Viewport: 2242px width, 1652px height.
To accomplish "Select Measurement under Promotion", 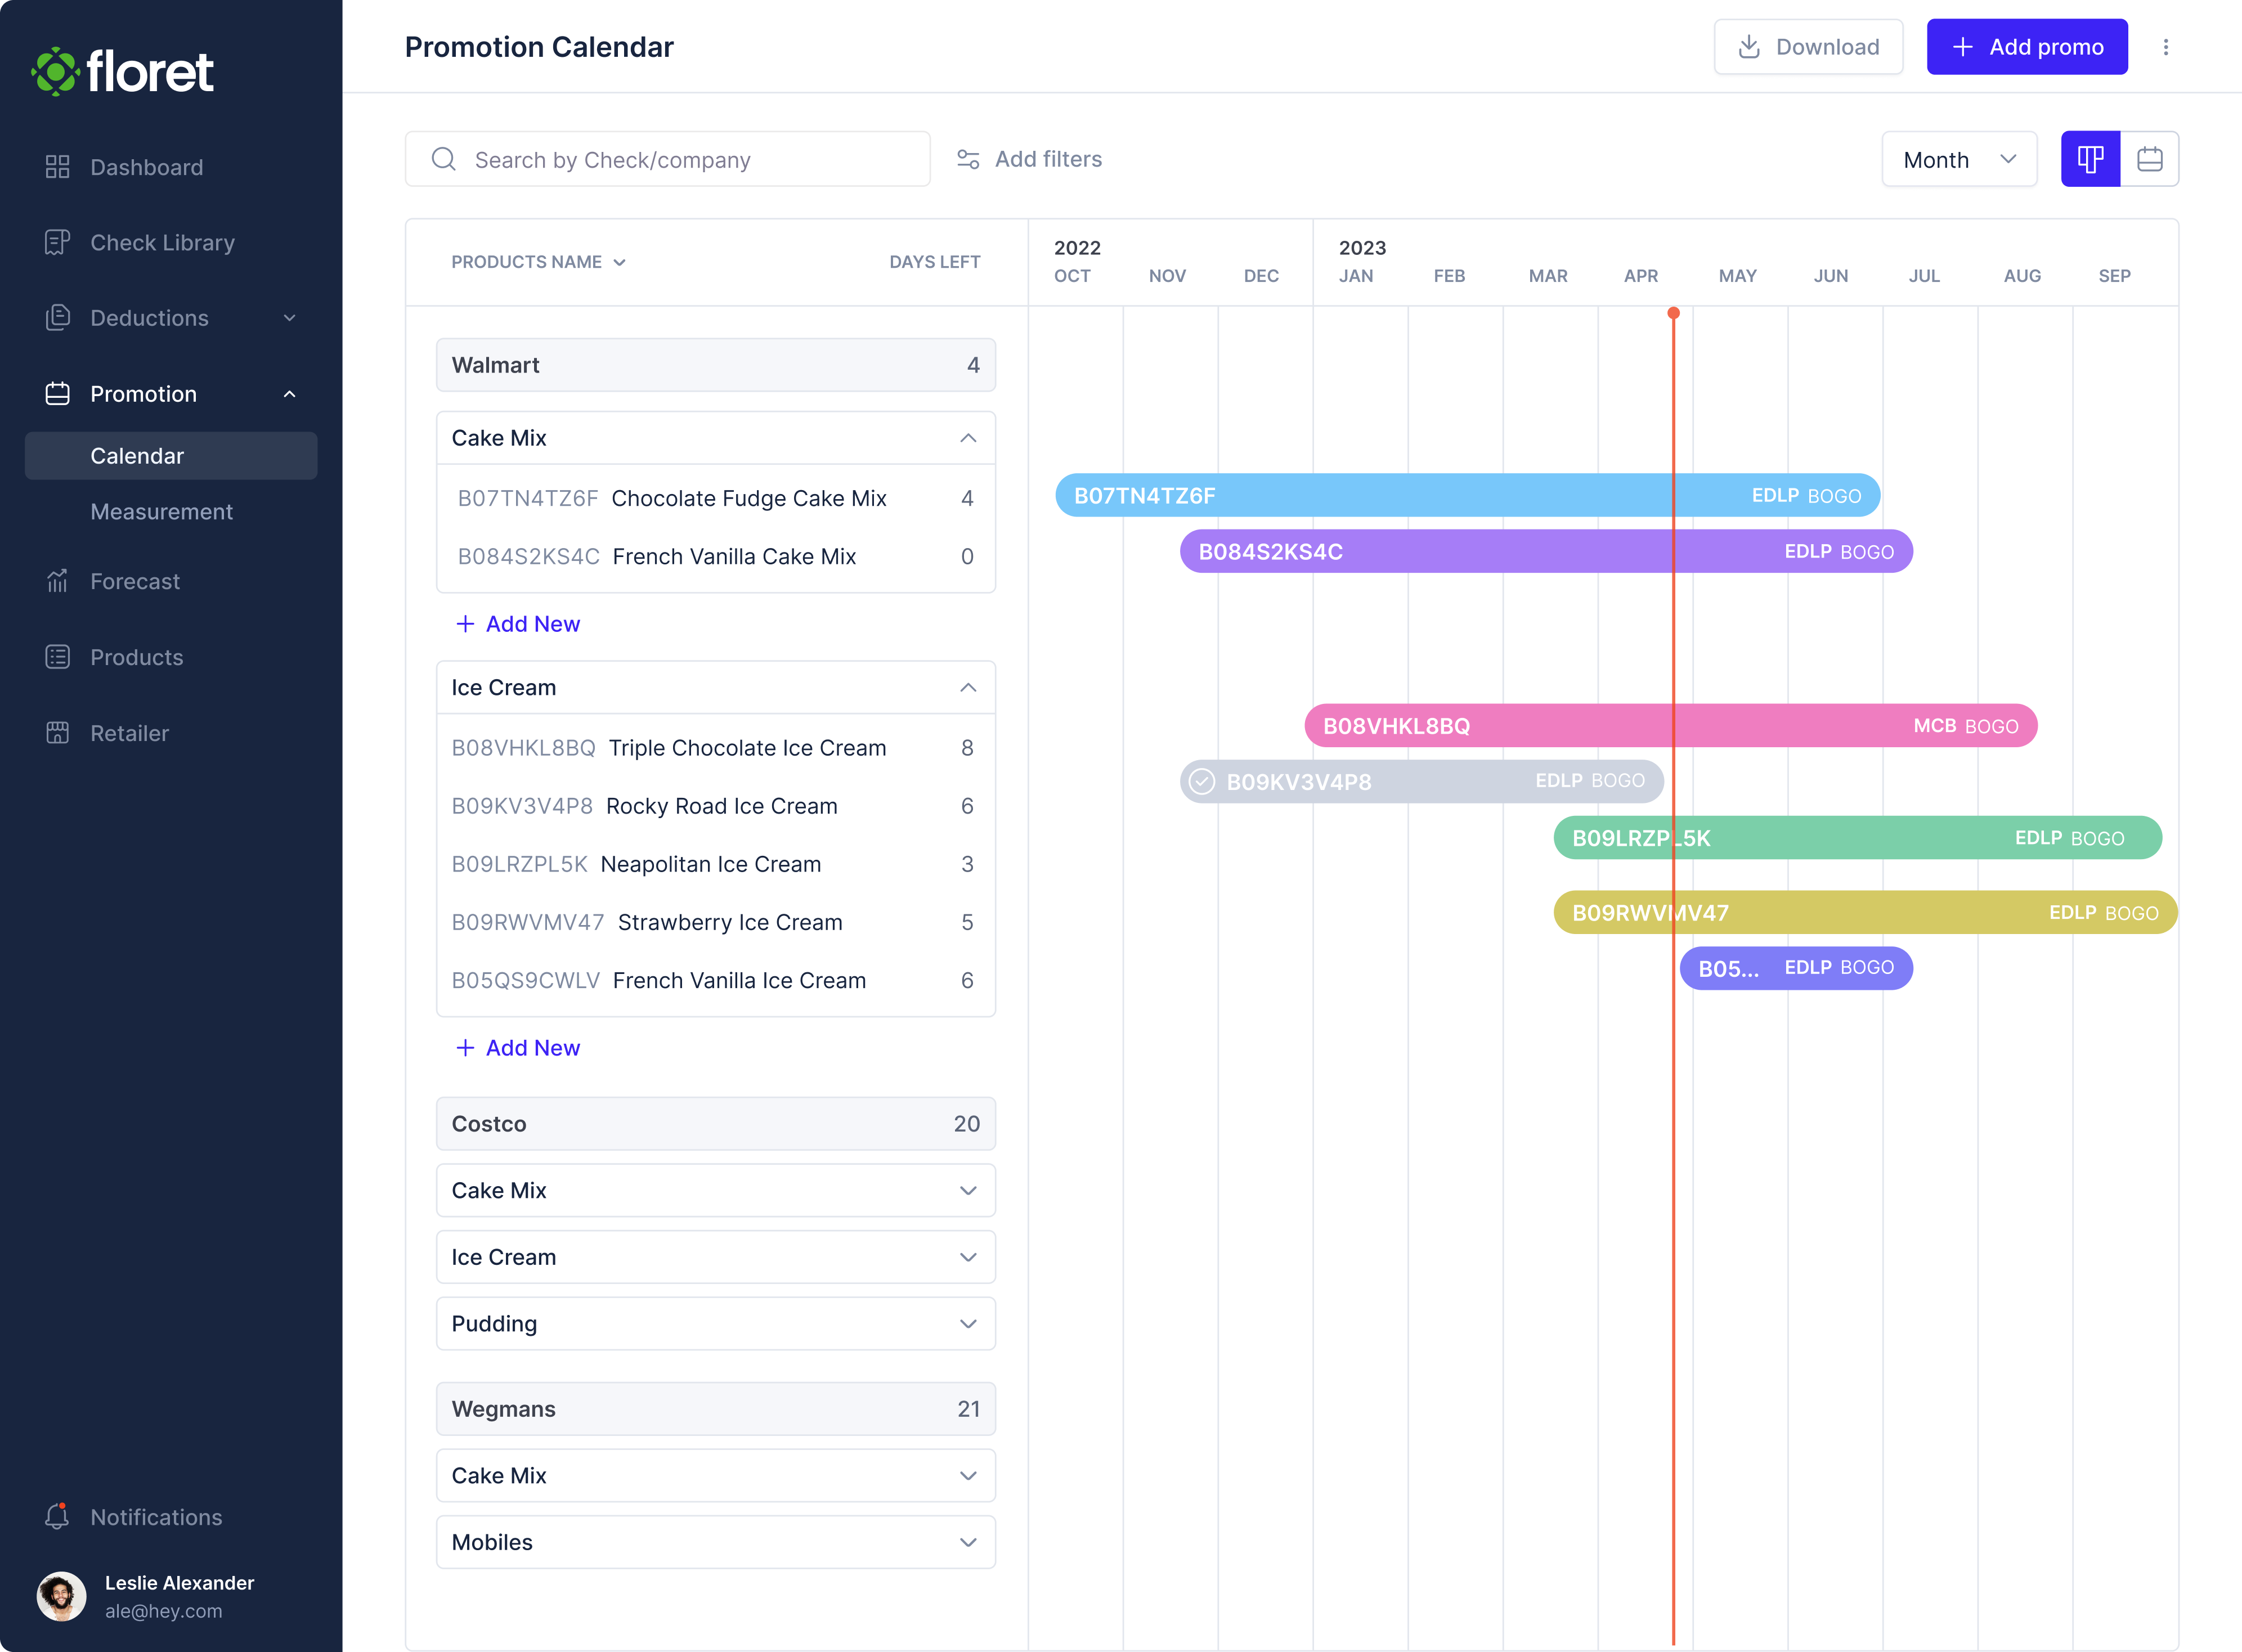I will click(161, 512).
